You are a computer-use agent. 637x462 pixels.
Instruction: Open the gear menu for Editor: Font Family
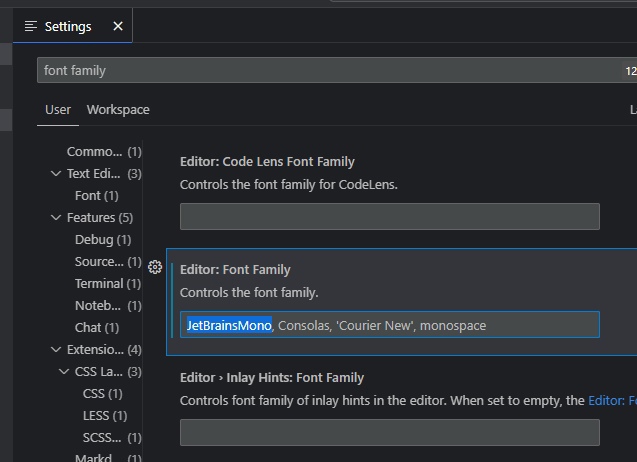click(x=155, y=267)
